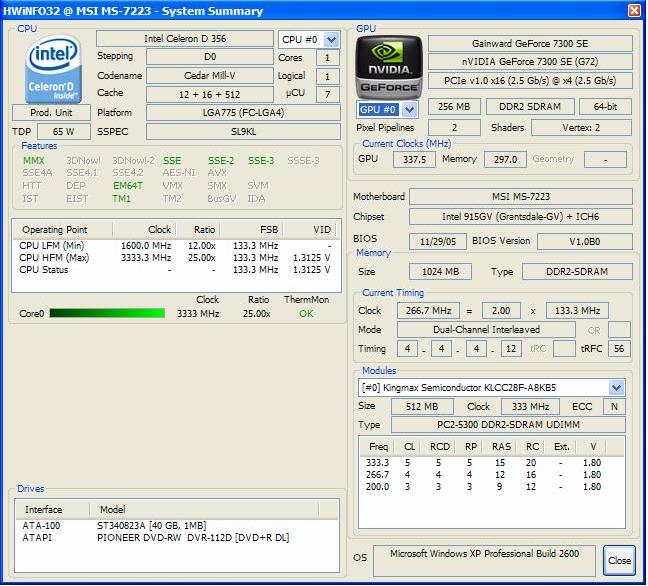Image resolution: width=648 pixels, height=586 pixels.
Task: Click the PC2-5300 DDR2-SDRAM UDIMM type field
Action: (x=508, y=425)
